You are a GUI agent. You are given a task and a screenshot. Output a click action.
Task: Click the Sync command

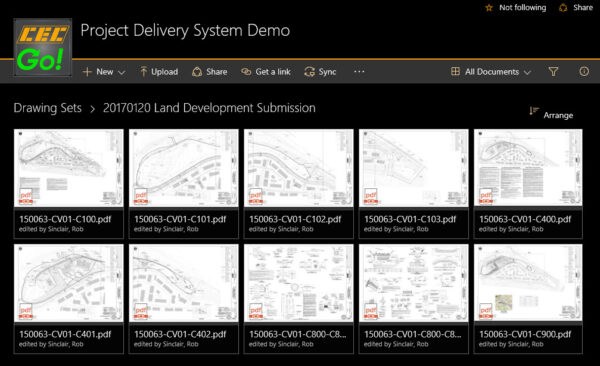click(320, 72)
